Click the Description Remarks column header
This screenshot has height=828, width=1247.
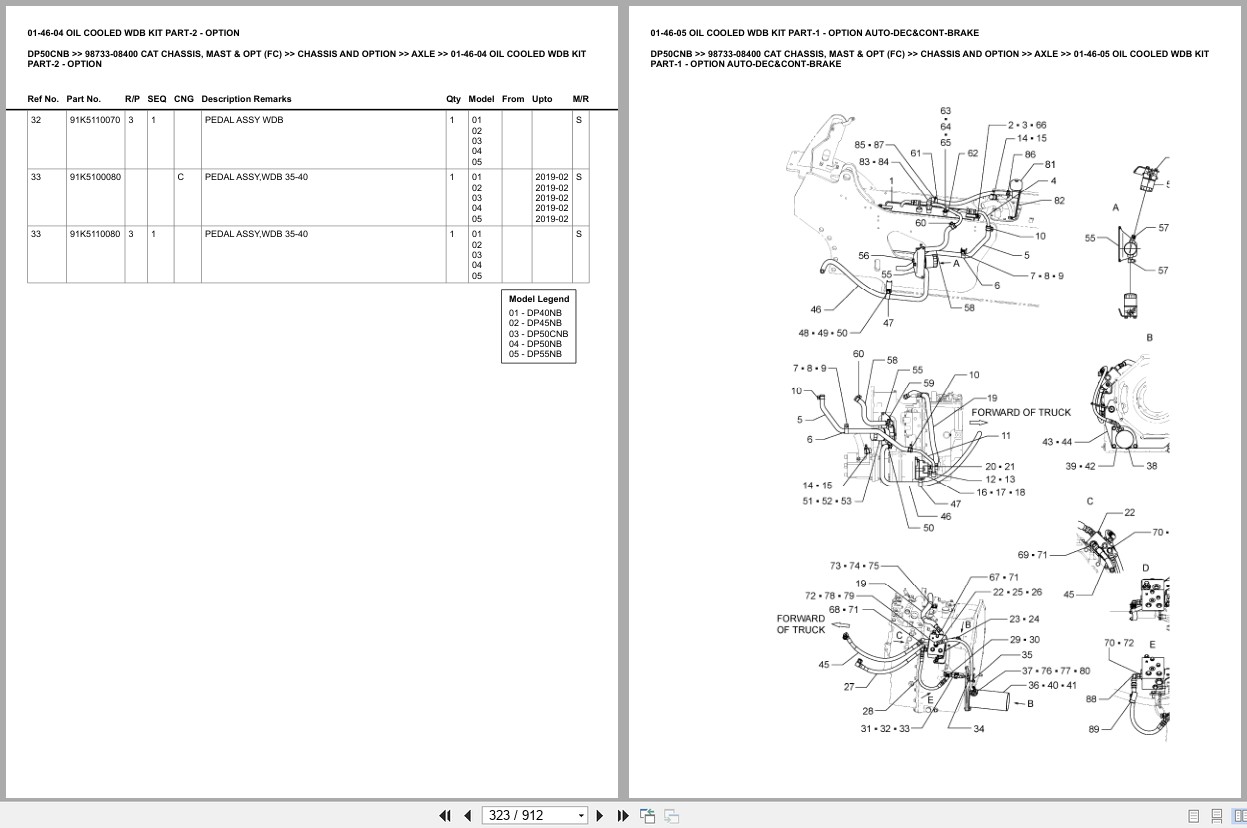tap(246, 99)
